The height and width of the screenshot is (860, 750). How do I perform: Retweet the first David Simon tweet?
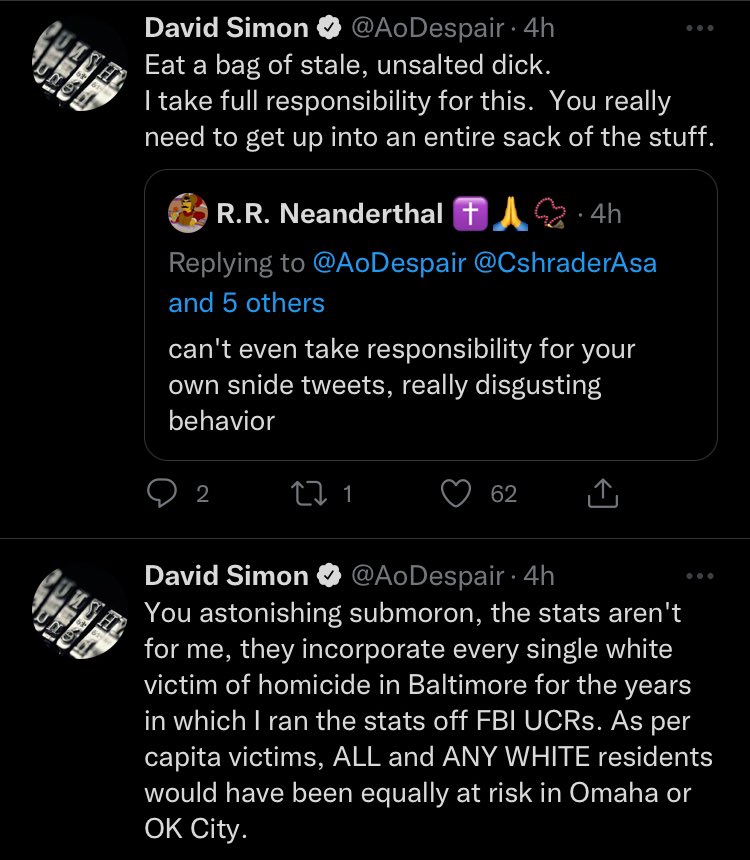[x=309, y=493]
